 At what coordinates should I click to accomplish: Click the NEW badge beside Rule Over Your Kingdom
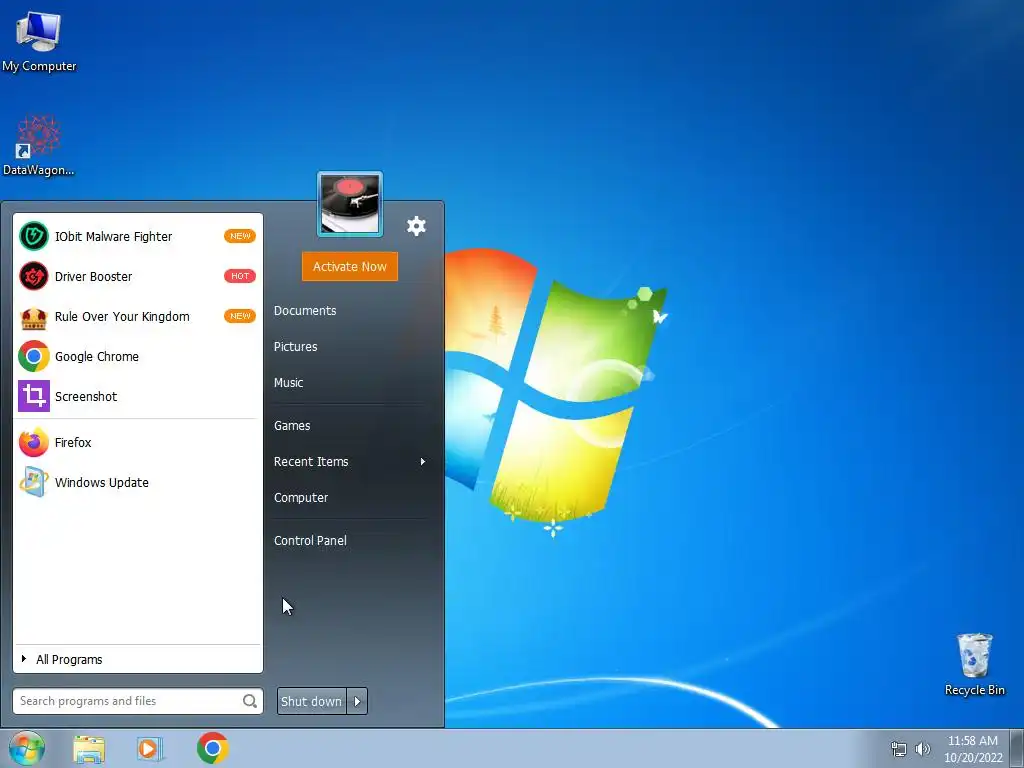(x=240, y=316)
